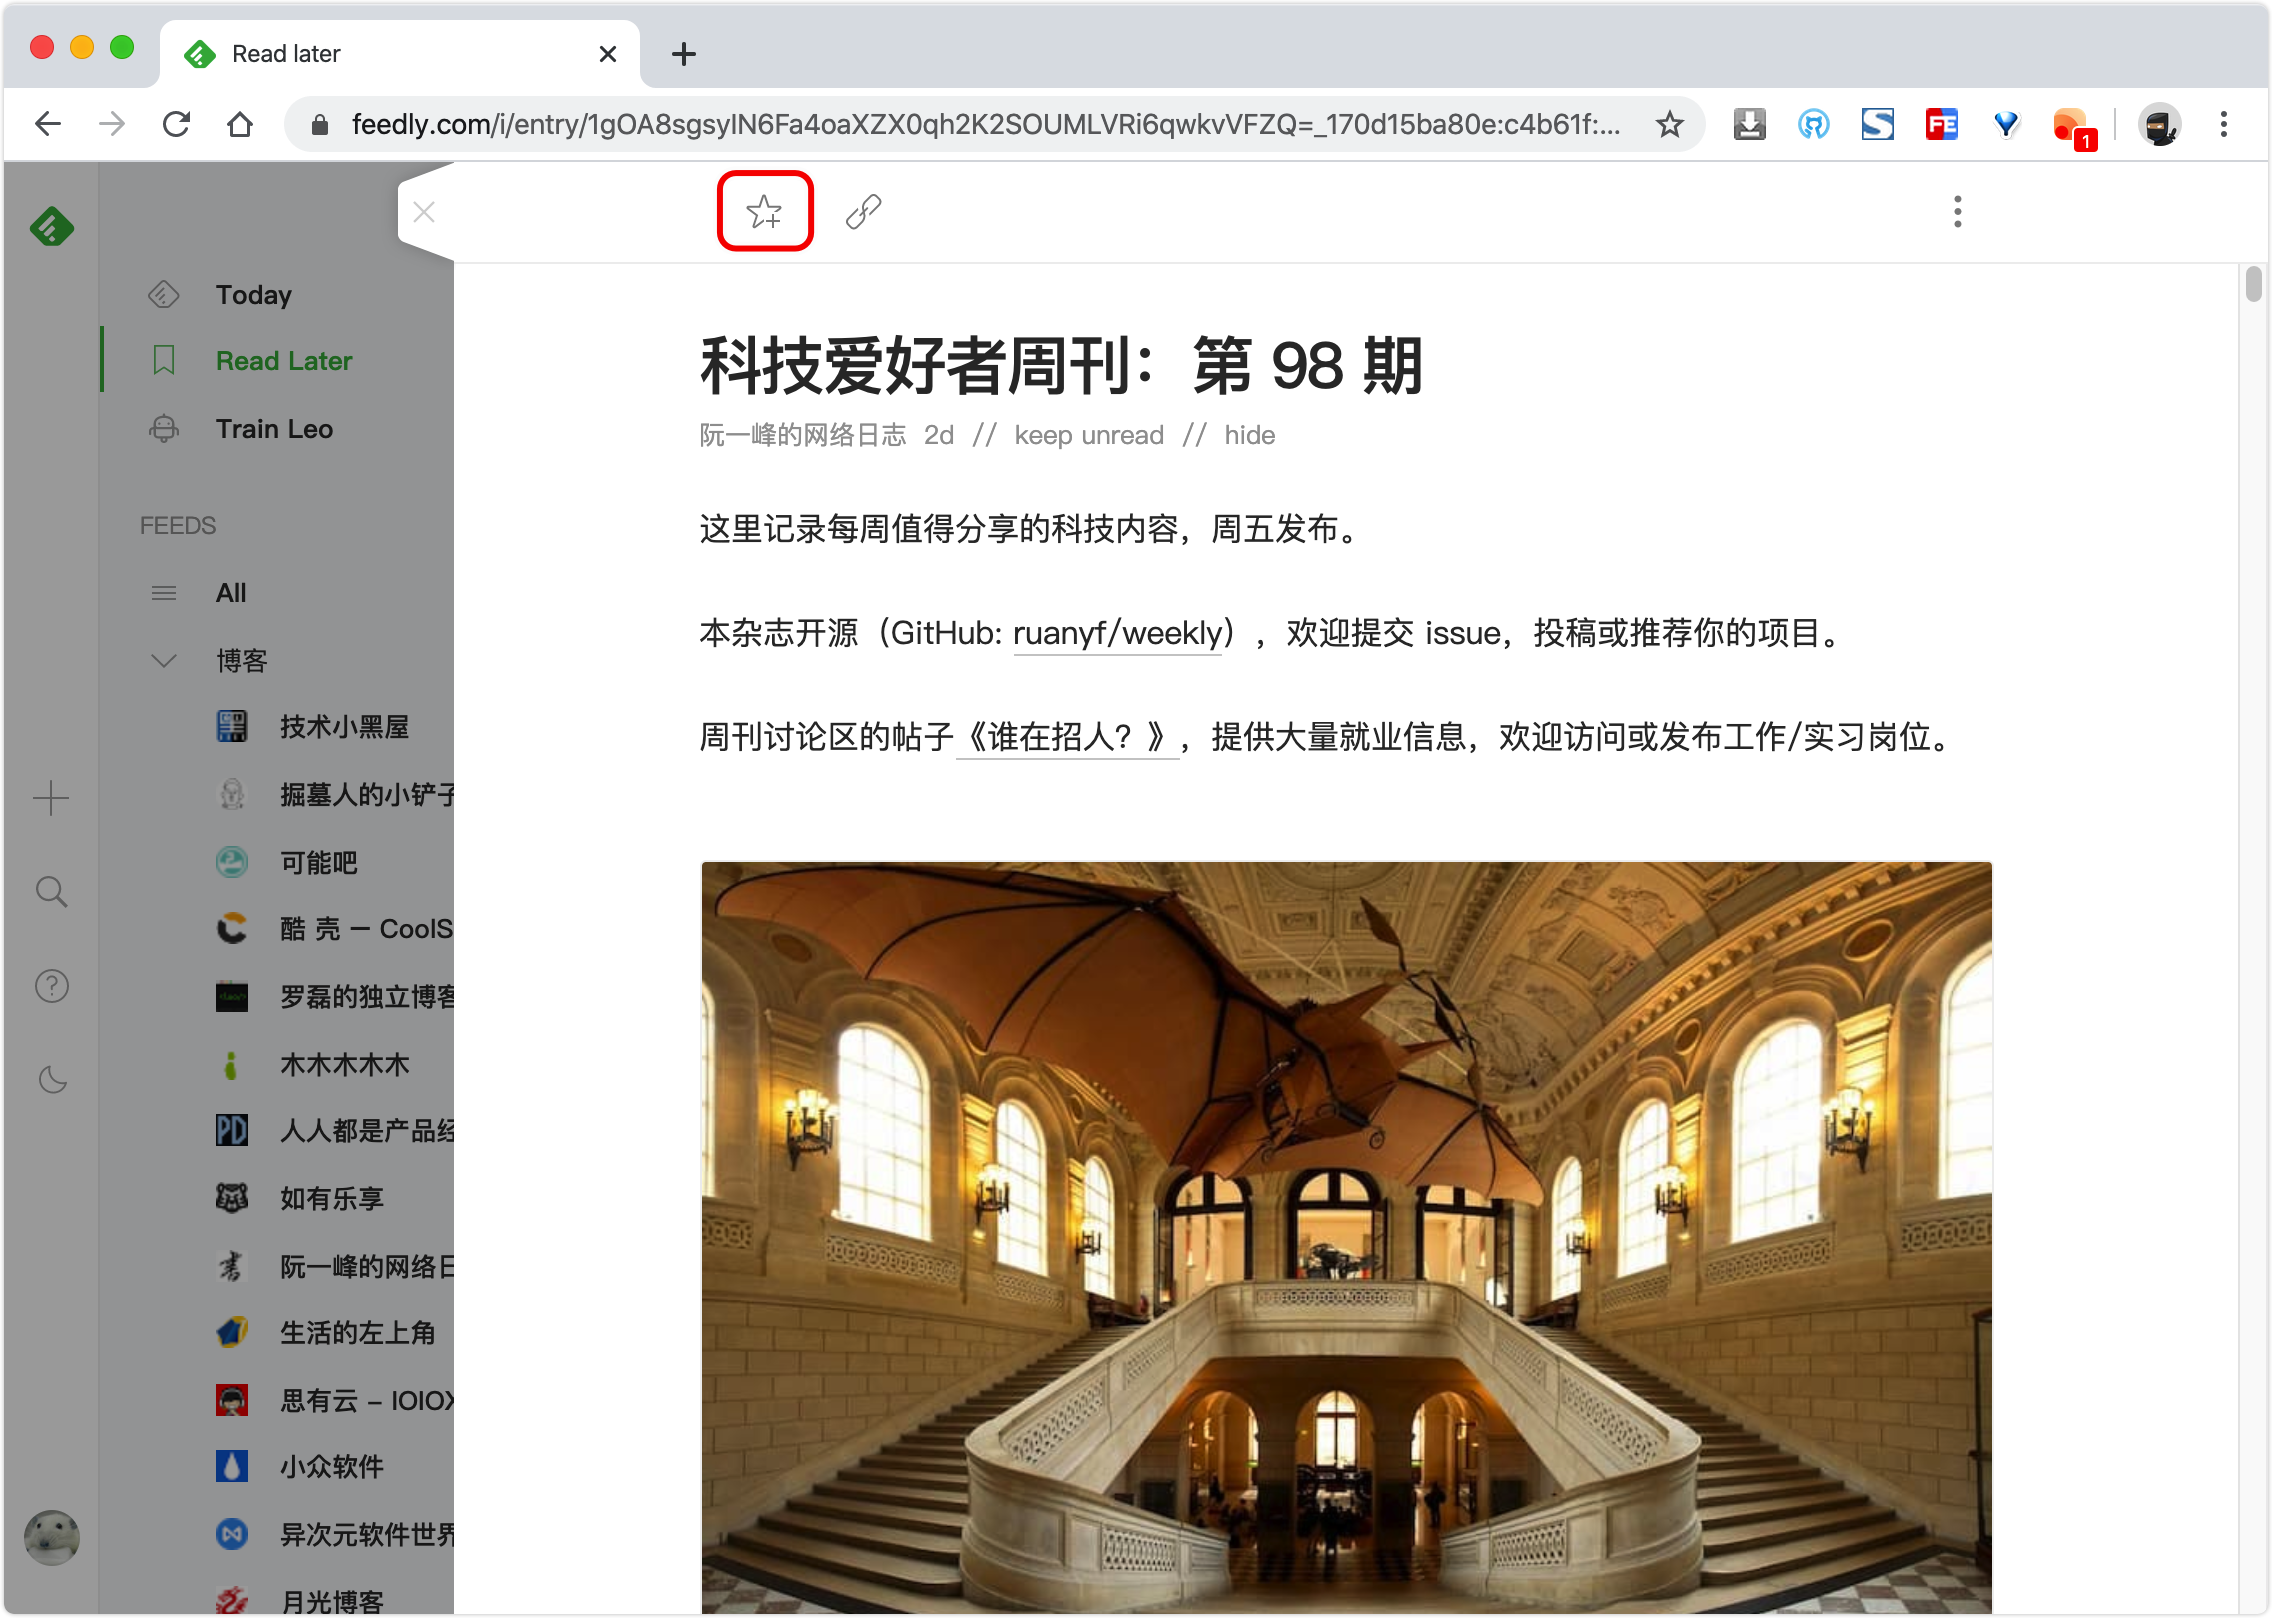Toggle keep unread on the article
This screenshot has height=1618, width=2272.
coord(1089,435)
